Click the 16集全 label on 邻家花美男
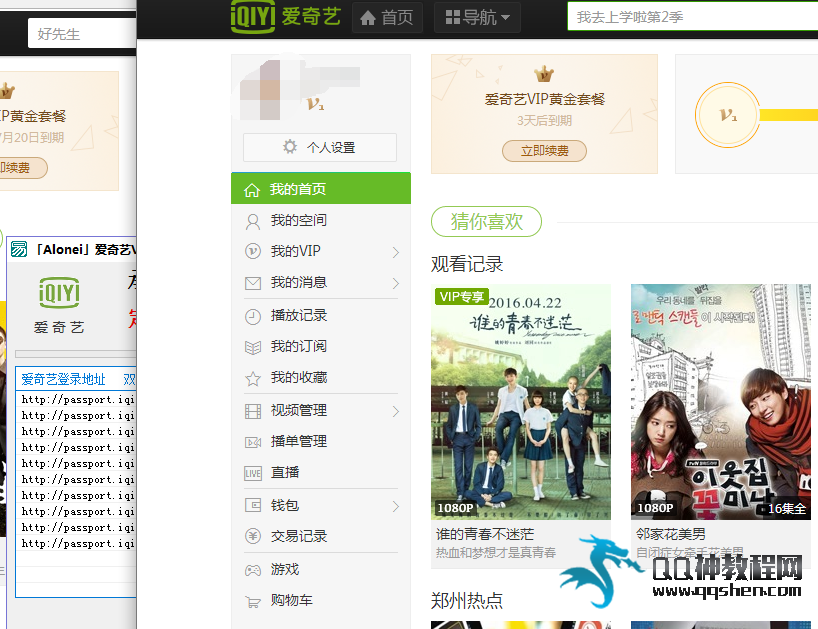Viewport: 818px width, 629px height. [x=787, y=509]
